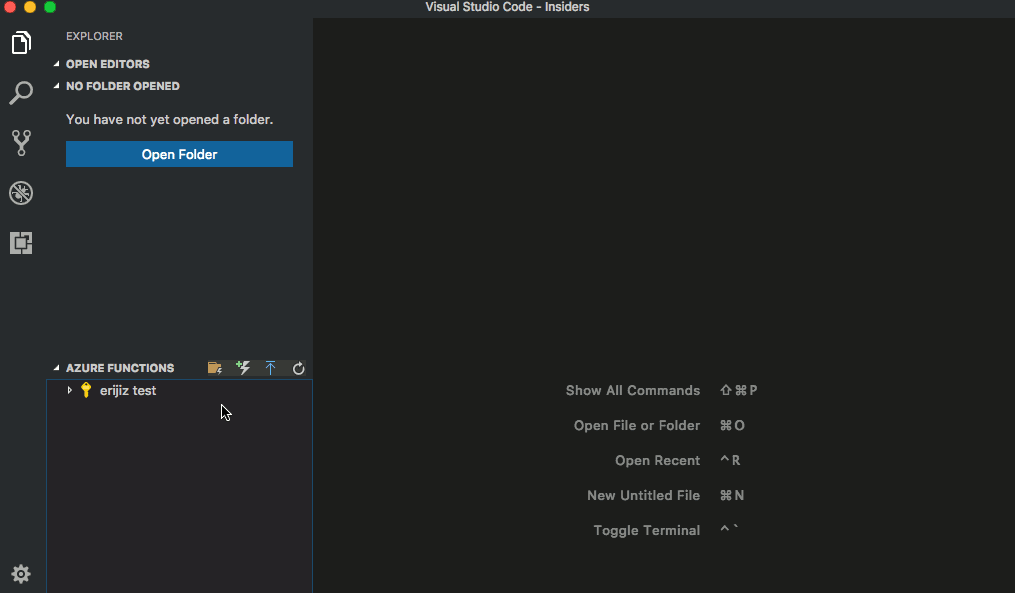Click the green macOS fullscreen button
1015x593 pixels.
pos(50,7)
